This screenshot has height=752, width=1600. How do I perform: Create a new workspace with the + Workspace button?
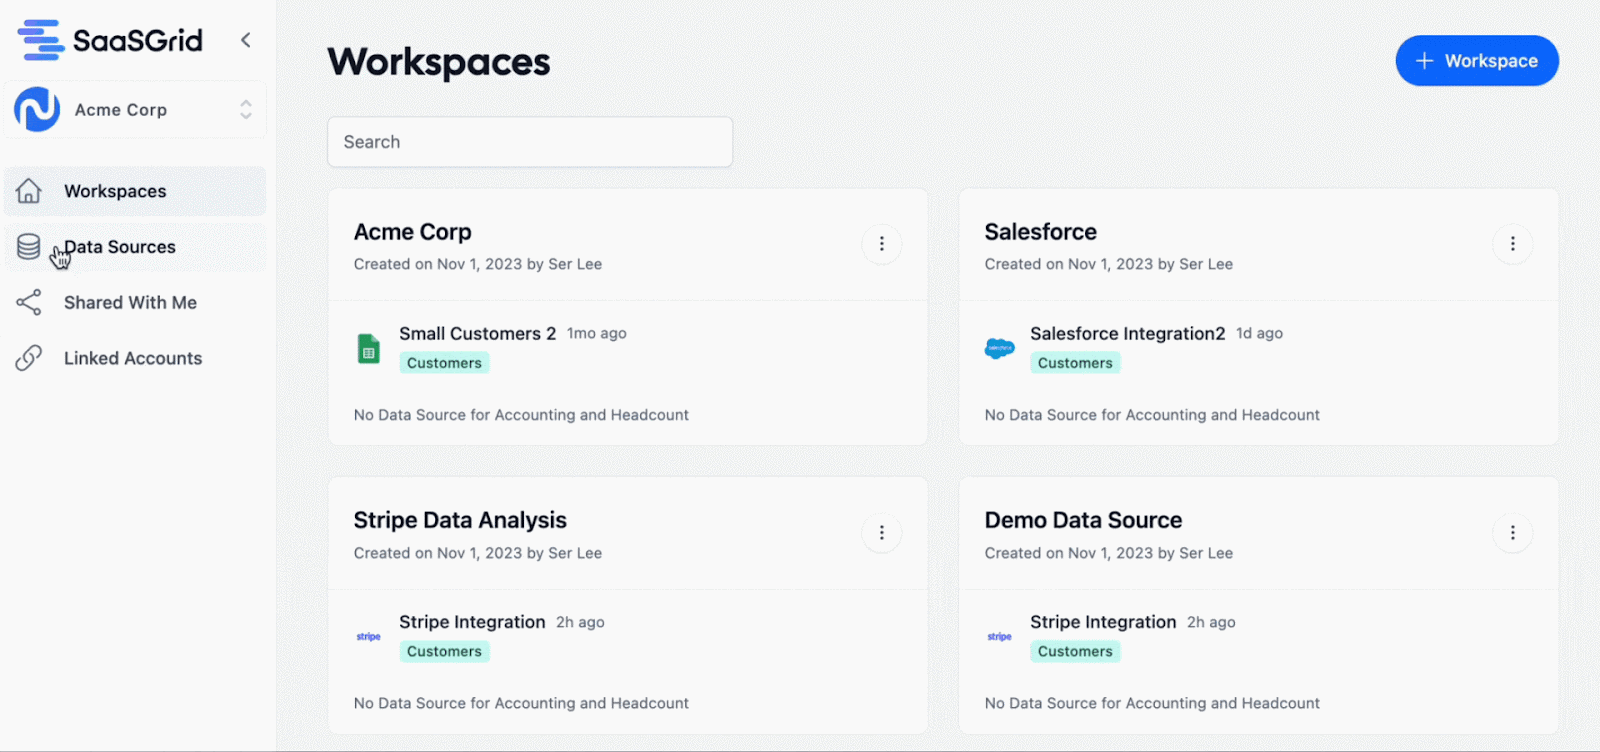coord(1476,61)
